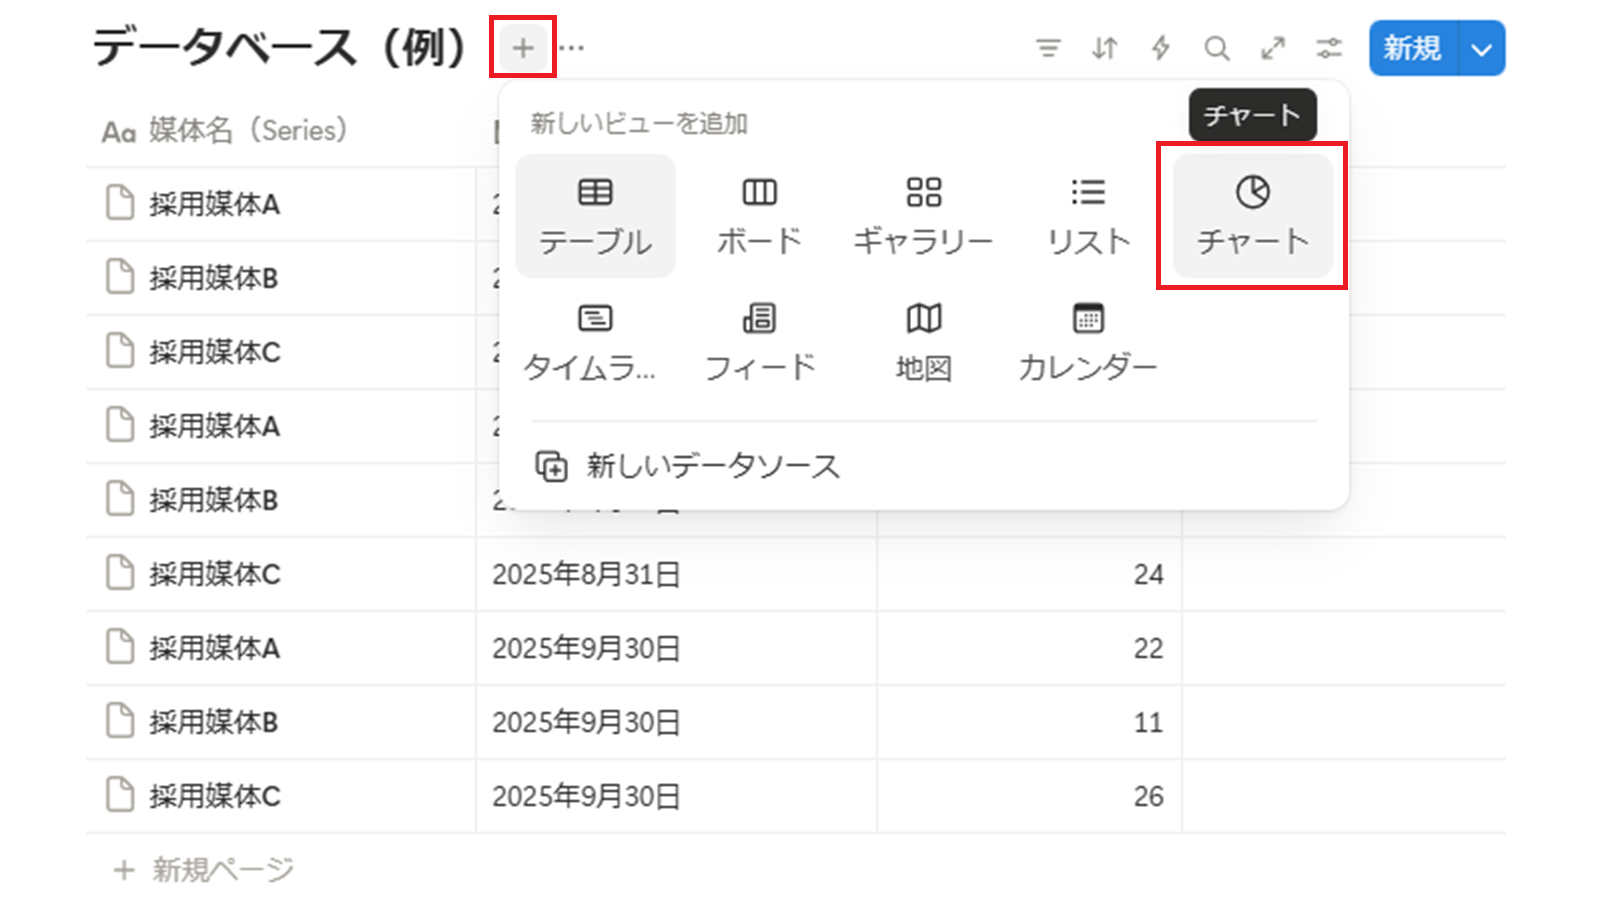Click the number cell showing 22
The width and height of the screenshot is (1600, 900).
(x=1030, y=648)
